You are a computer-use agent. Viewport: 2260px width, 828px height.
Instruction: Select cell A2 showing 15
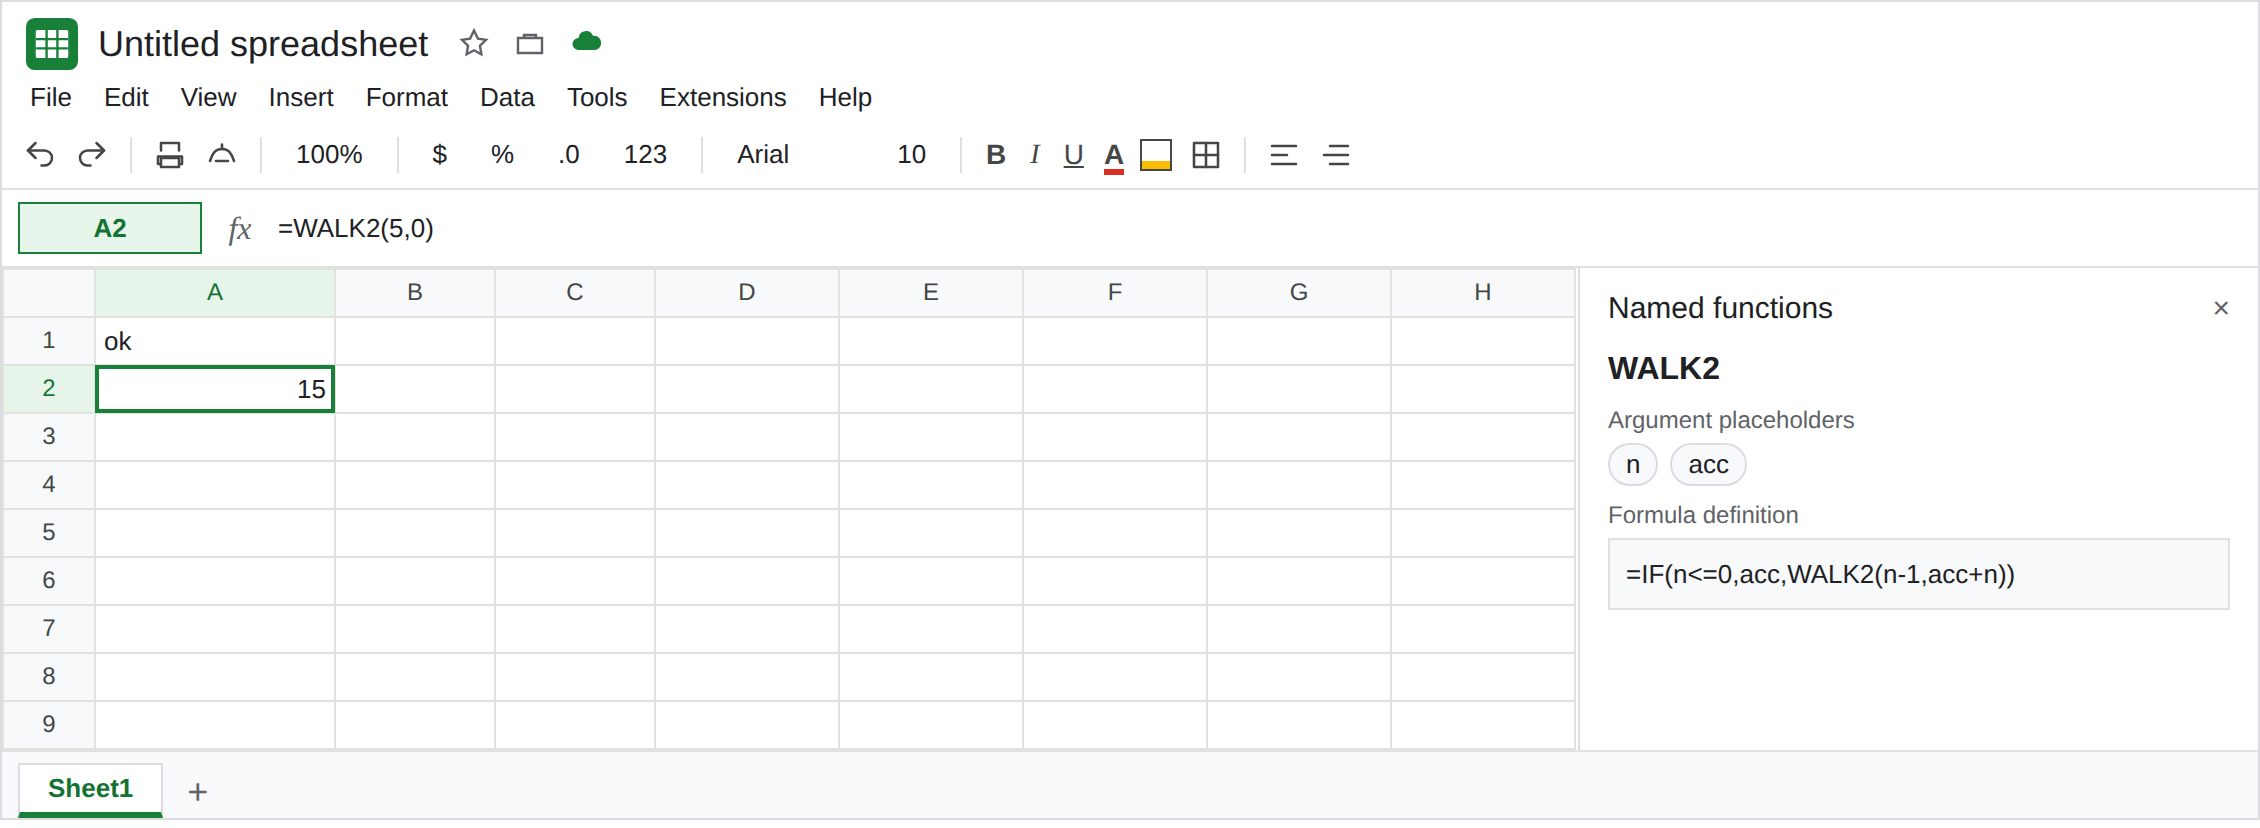(x=215, y=389)
